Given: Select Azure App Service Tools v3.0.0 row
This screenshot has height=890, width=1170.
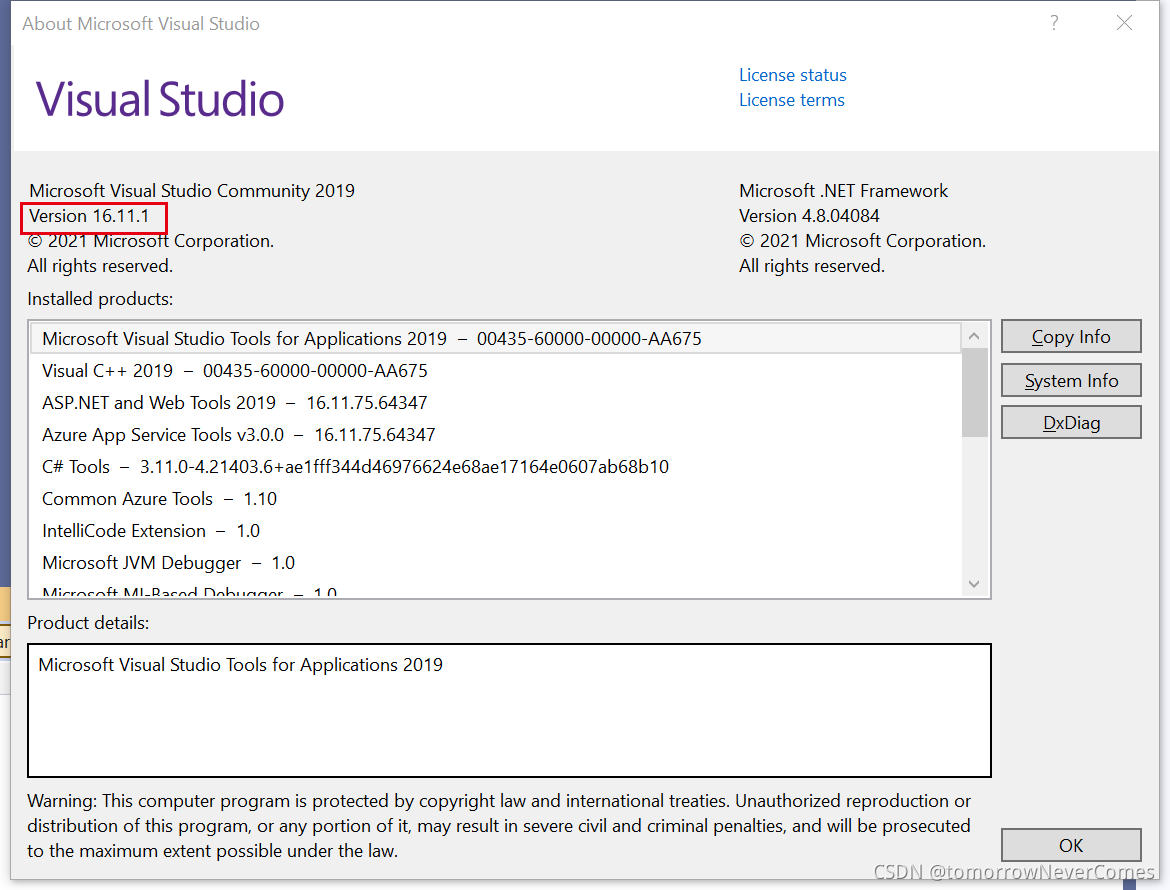Looking at the screenshot, I should (495, 435).
